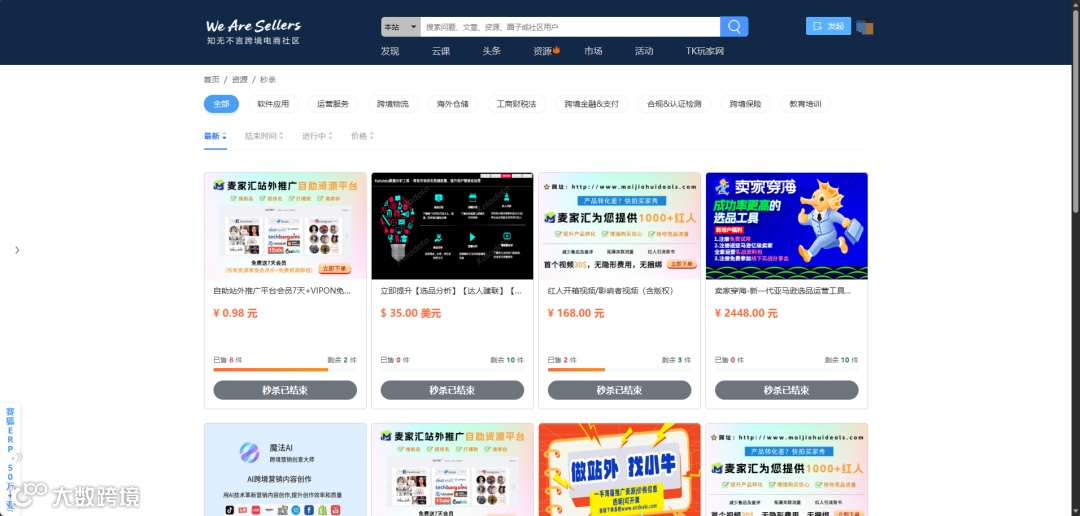Click 秒杀已结束 under $35.00 item
The height and width of the screenshot is (516, 1080).
click(453, 390)
